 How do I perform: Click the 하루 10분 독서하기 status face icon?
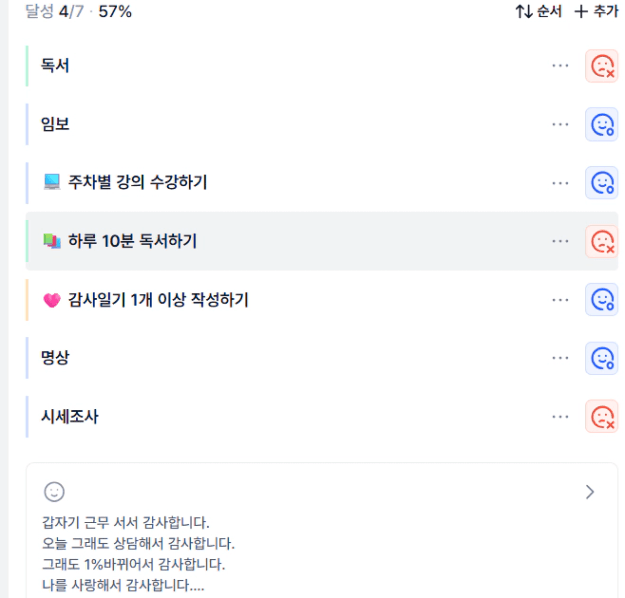(x=601, y=241)
